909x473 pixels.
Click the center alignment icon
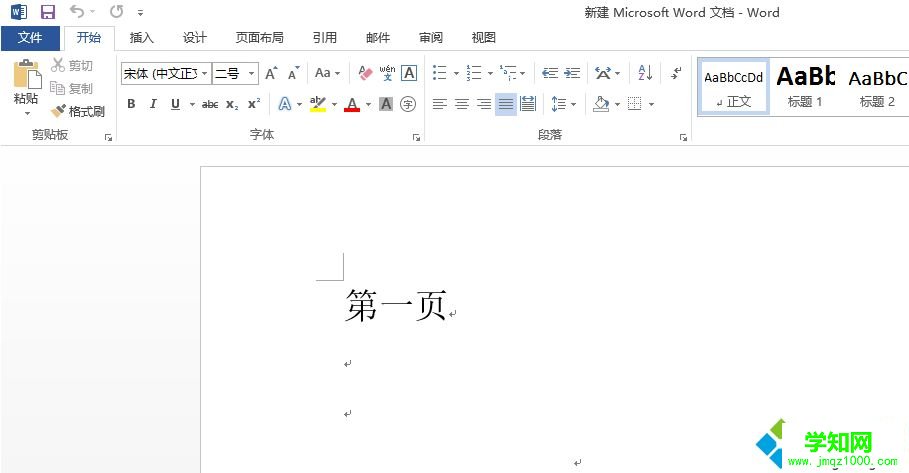pyautogui.click(x=461, y=104)
